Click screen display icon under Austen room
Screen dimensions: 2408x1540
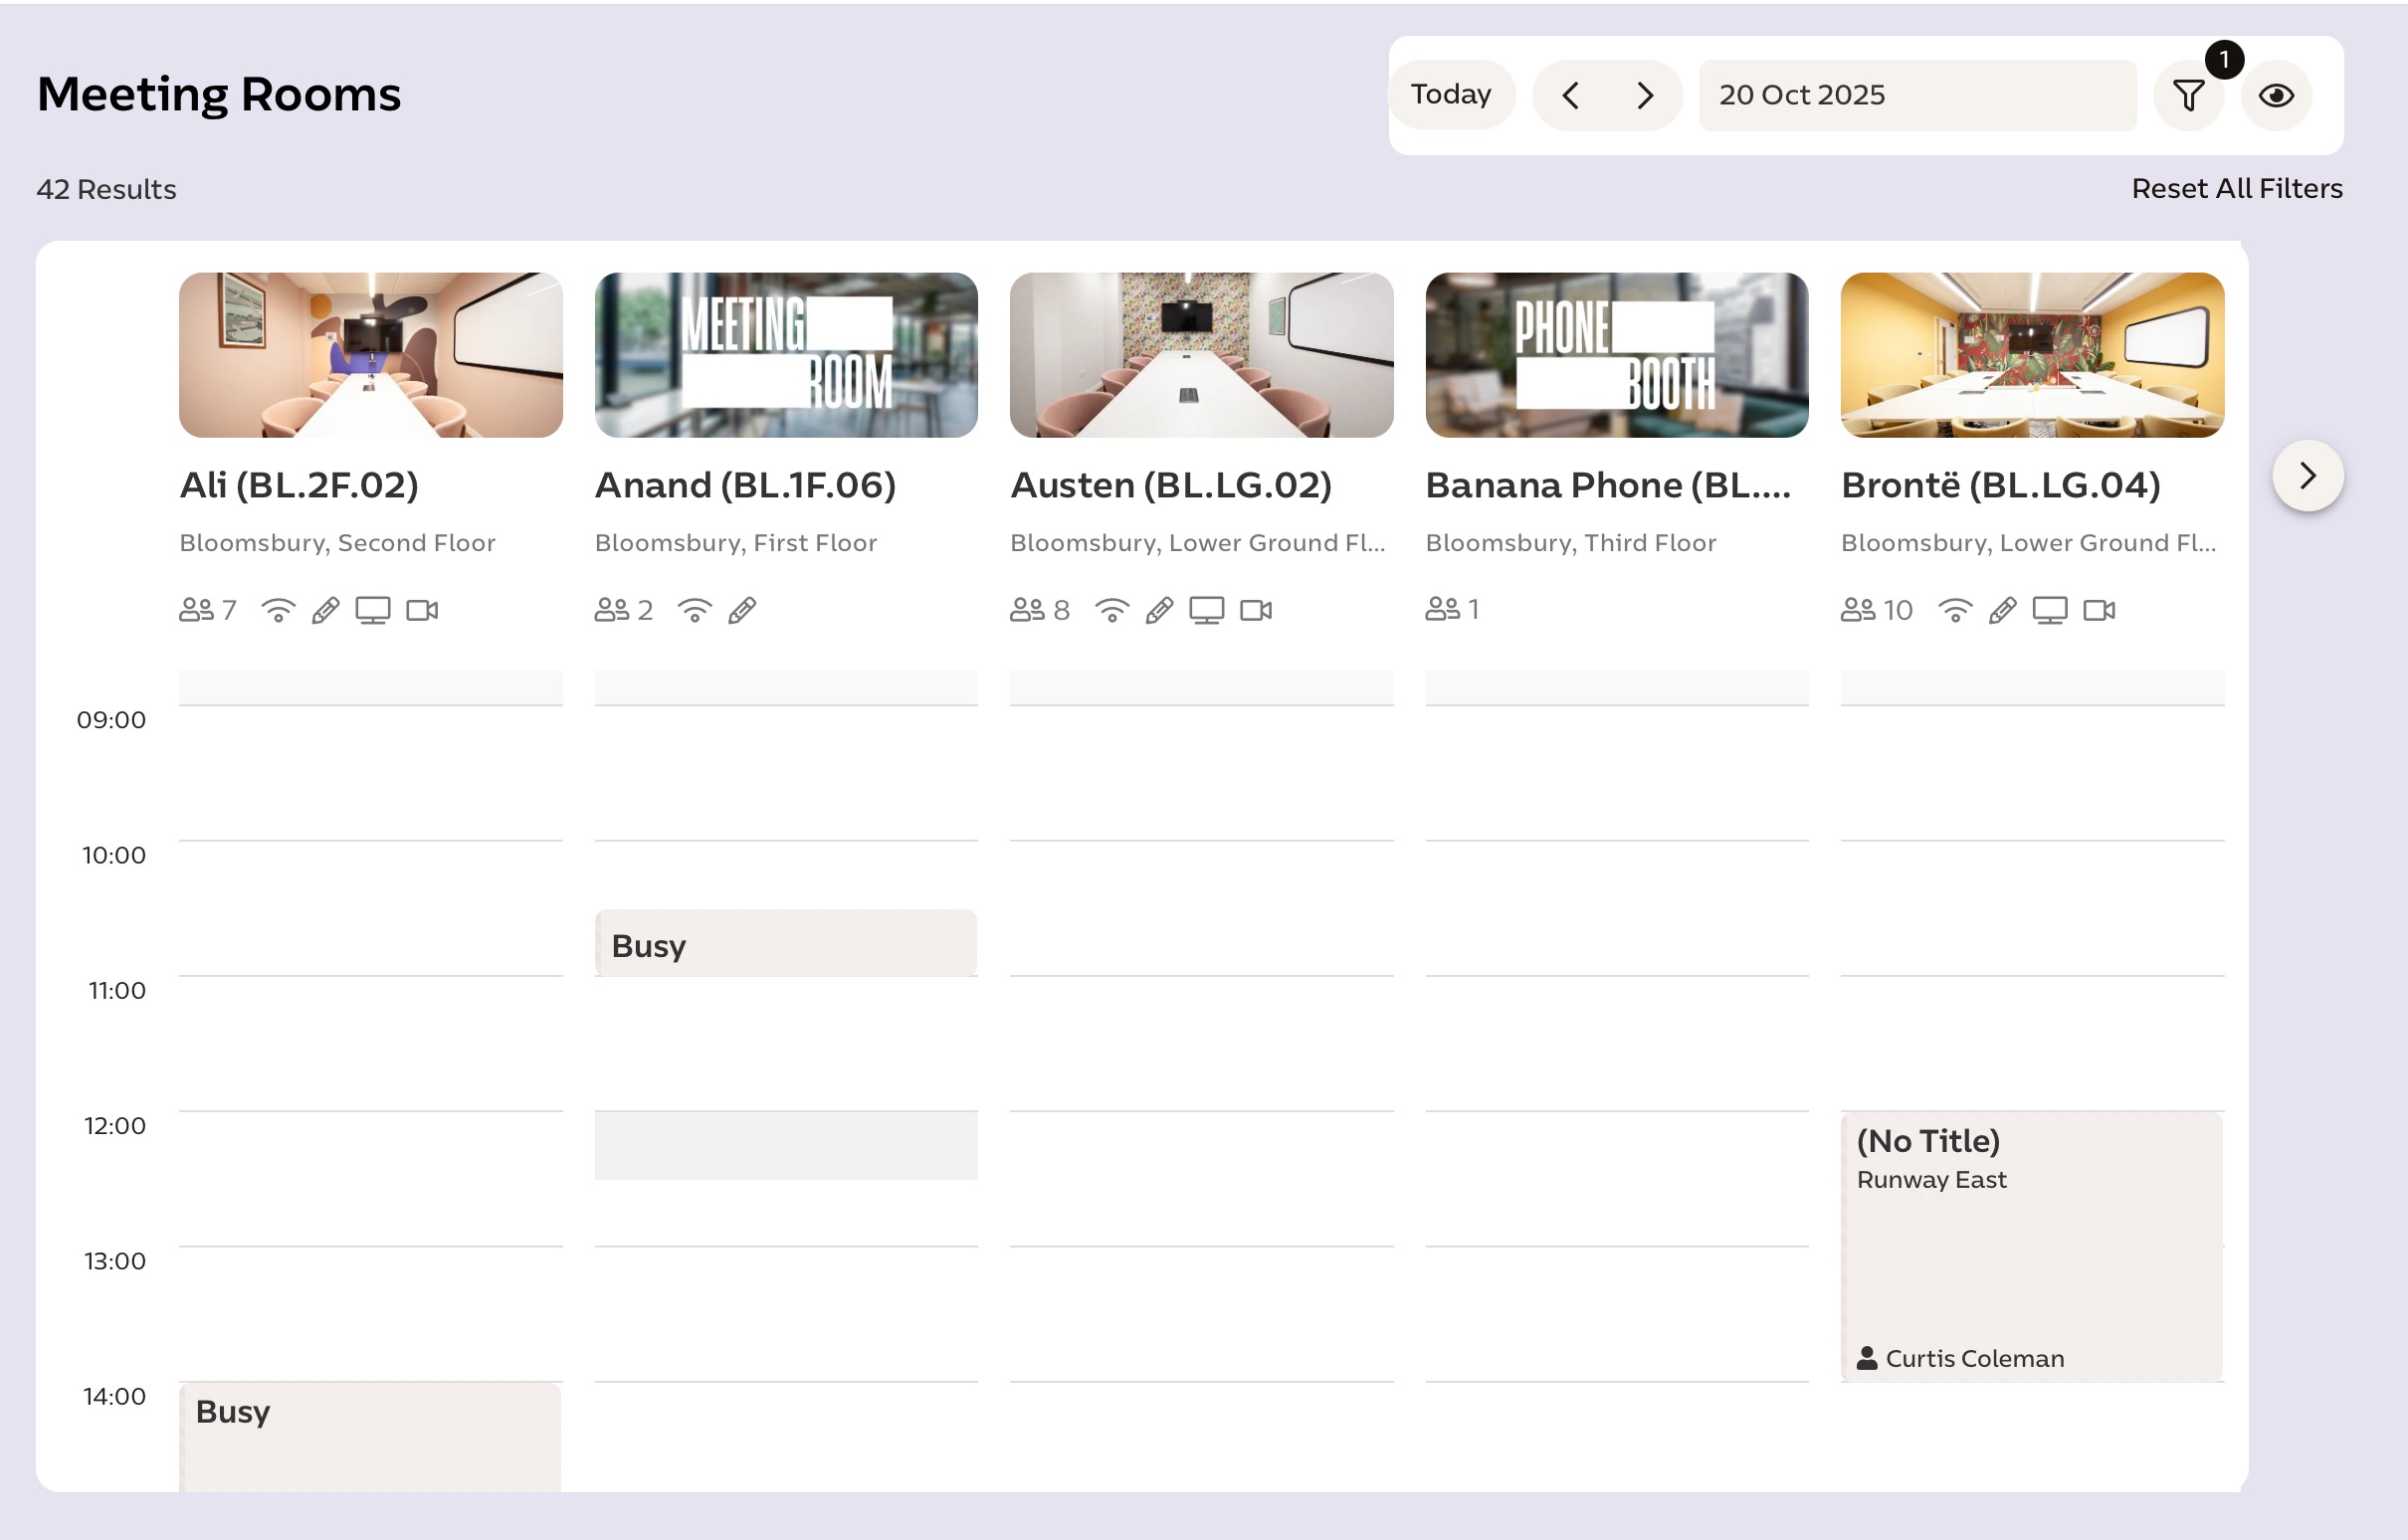point(1206,610)
